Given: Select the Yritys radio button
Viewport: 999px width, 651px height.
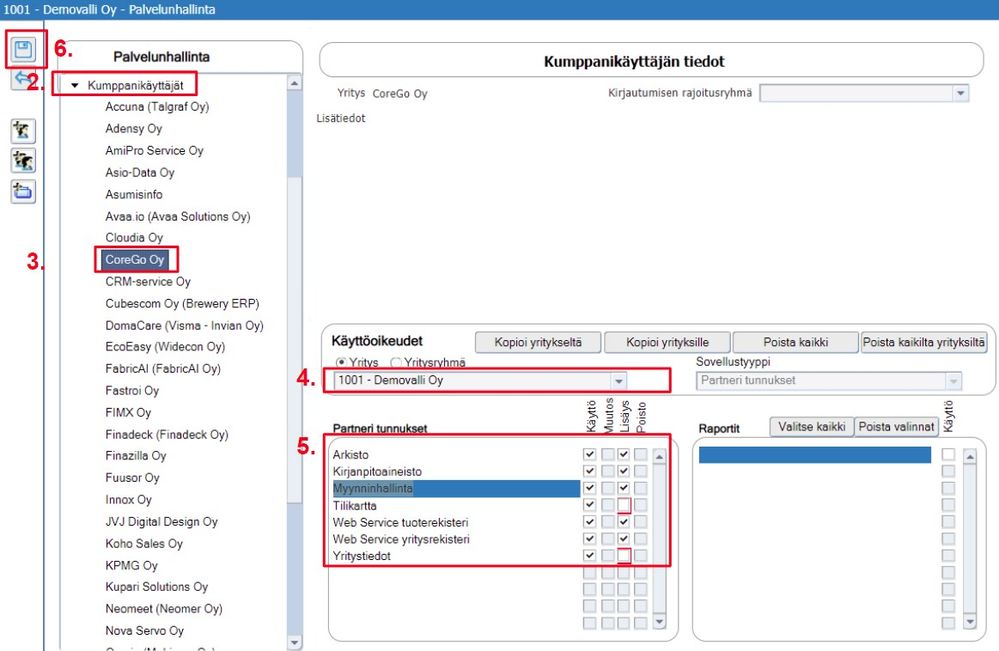Looking at the screenshot, I should pyautogui.click(x=341, y=362).
